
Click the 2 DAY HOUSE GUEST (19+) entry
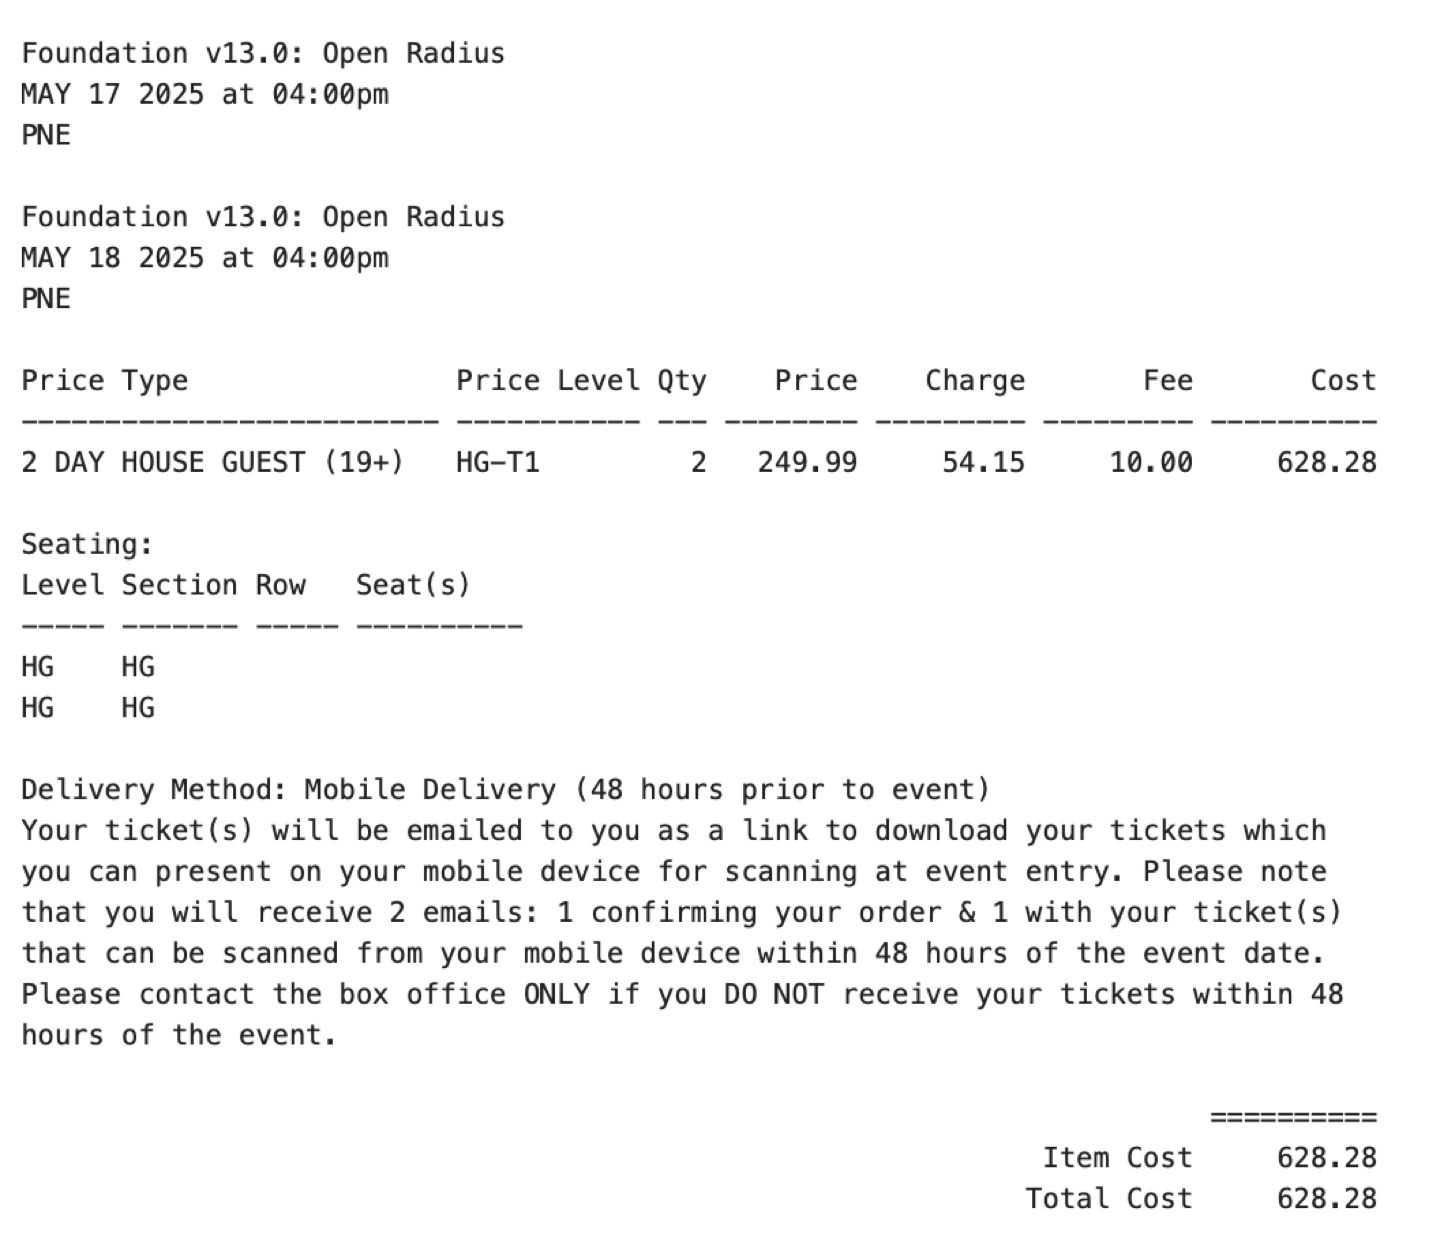213,462
